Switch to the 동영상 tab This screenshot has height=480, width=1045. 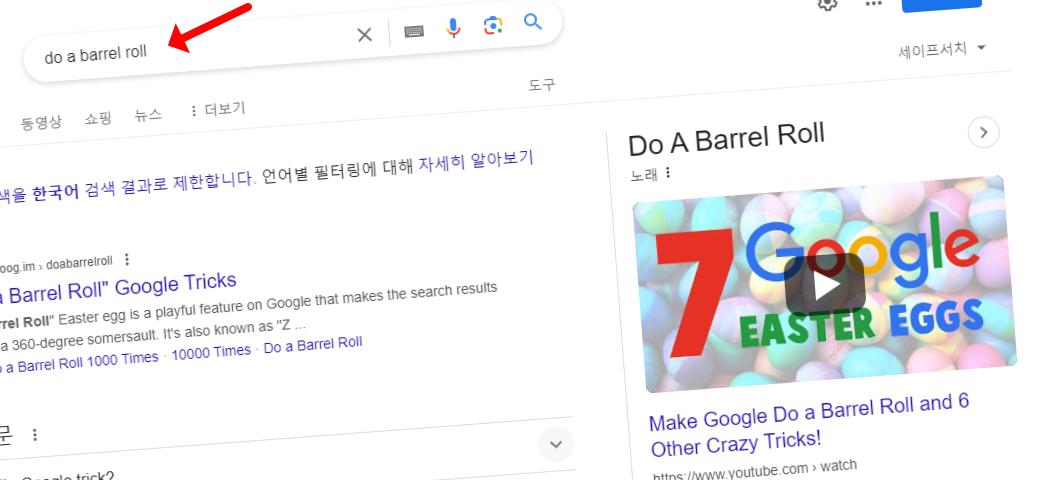41,122
